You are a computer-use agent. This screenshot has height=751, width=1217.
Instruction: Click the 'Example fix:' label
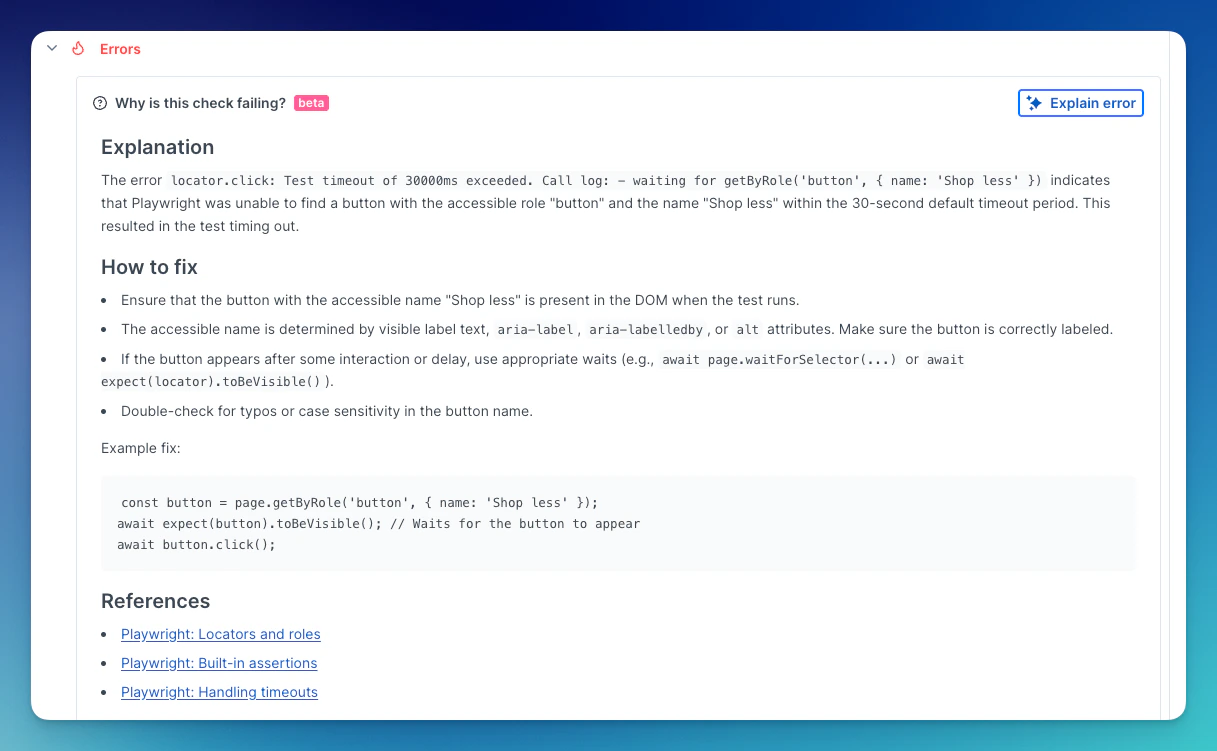pos(141,448)
